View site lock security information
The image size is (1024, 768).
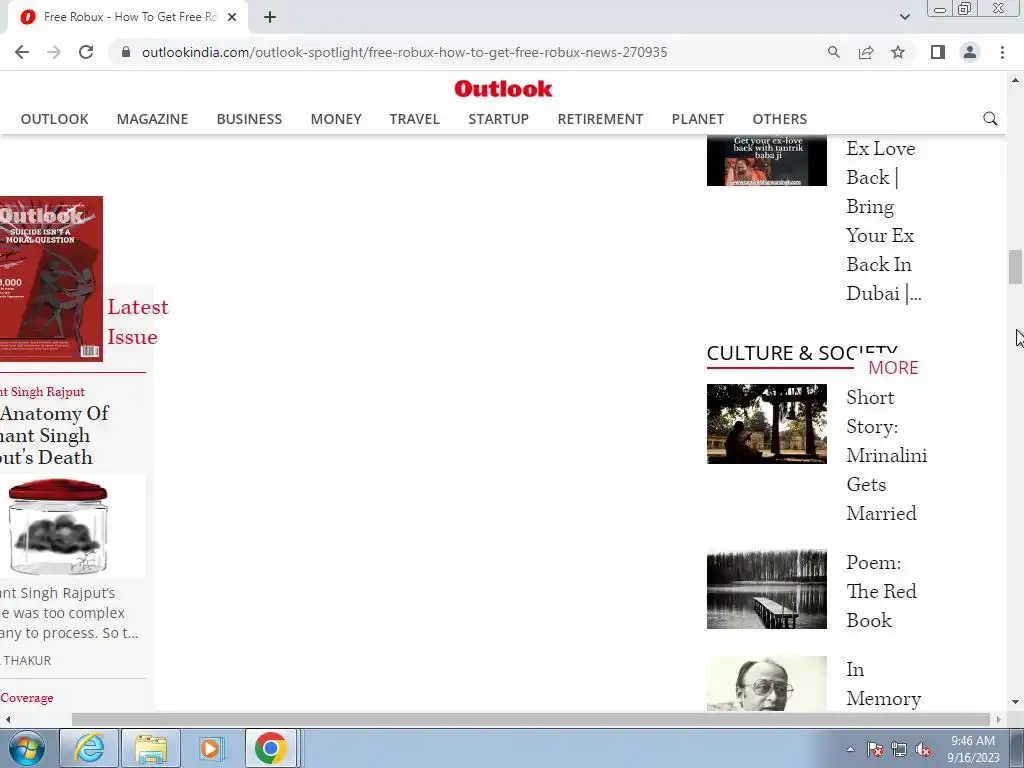click(x=126, y=52)
